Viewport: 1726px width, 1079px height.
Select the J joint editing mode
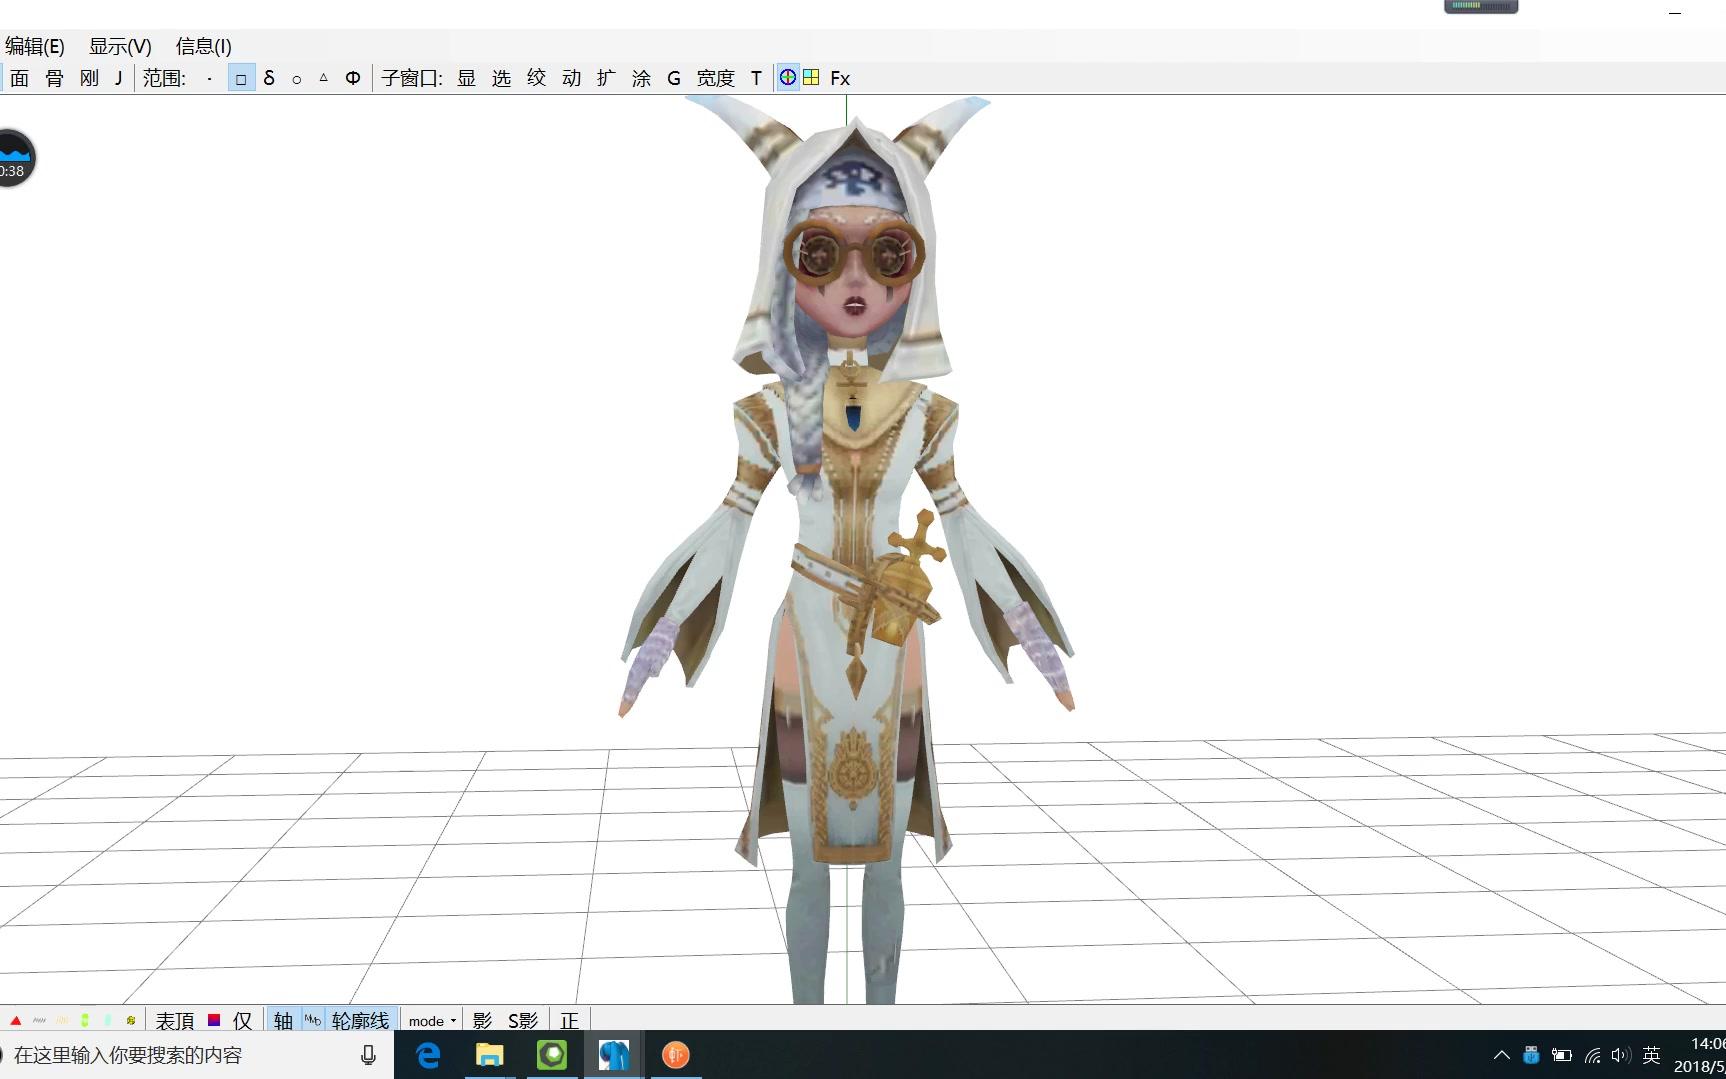pos(117,77)
